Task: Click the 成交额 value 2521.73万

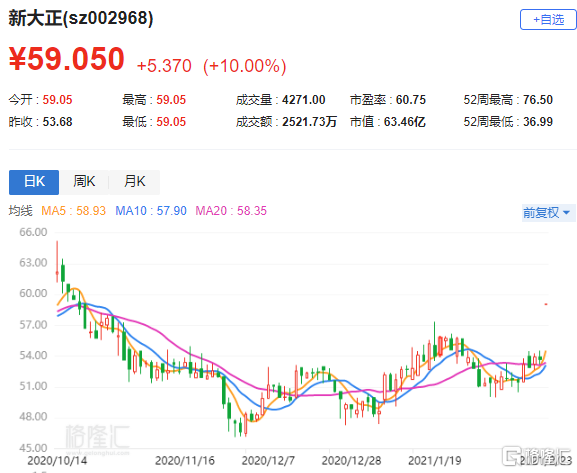Action: pos(309,122)
